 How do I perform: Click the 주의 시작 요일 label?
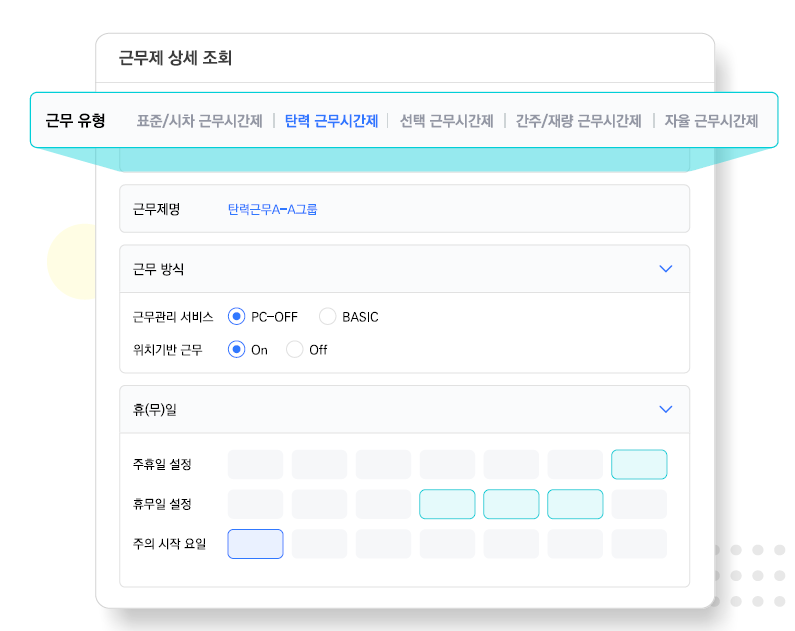[169, 544]
